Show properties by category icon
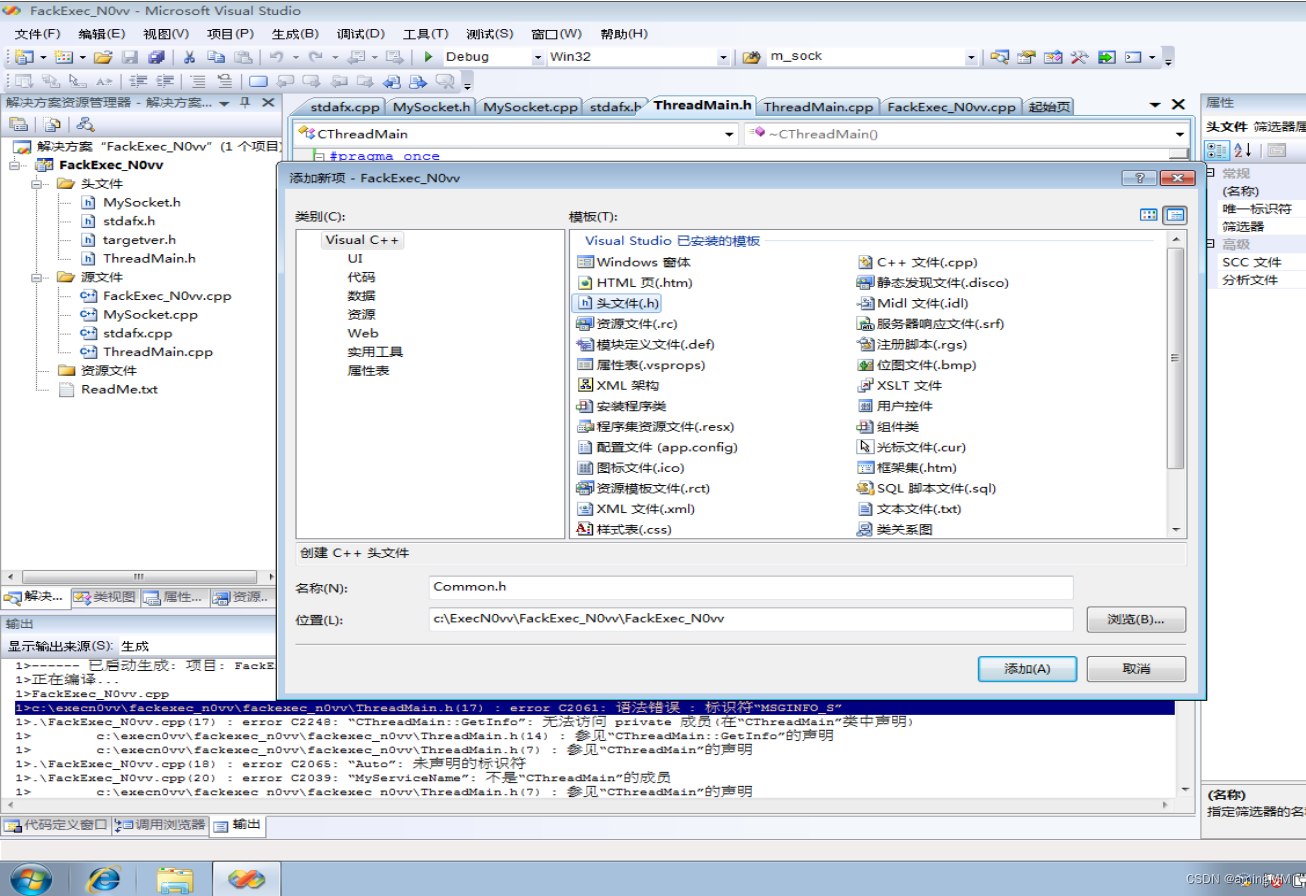Viewport: 1306px width, 896px height. coord(1217,150)
